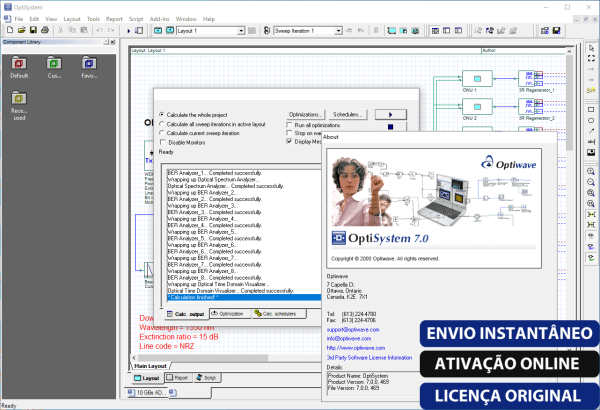
Task: Click the blue Calculate arrow in main toolbar
Action: 129,31
